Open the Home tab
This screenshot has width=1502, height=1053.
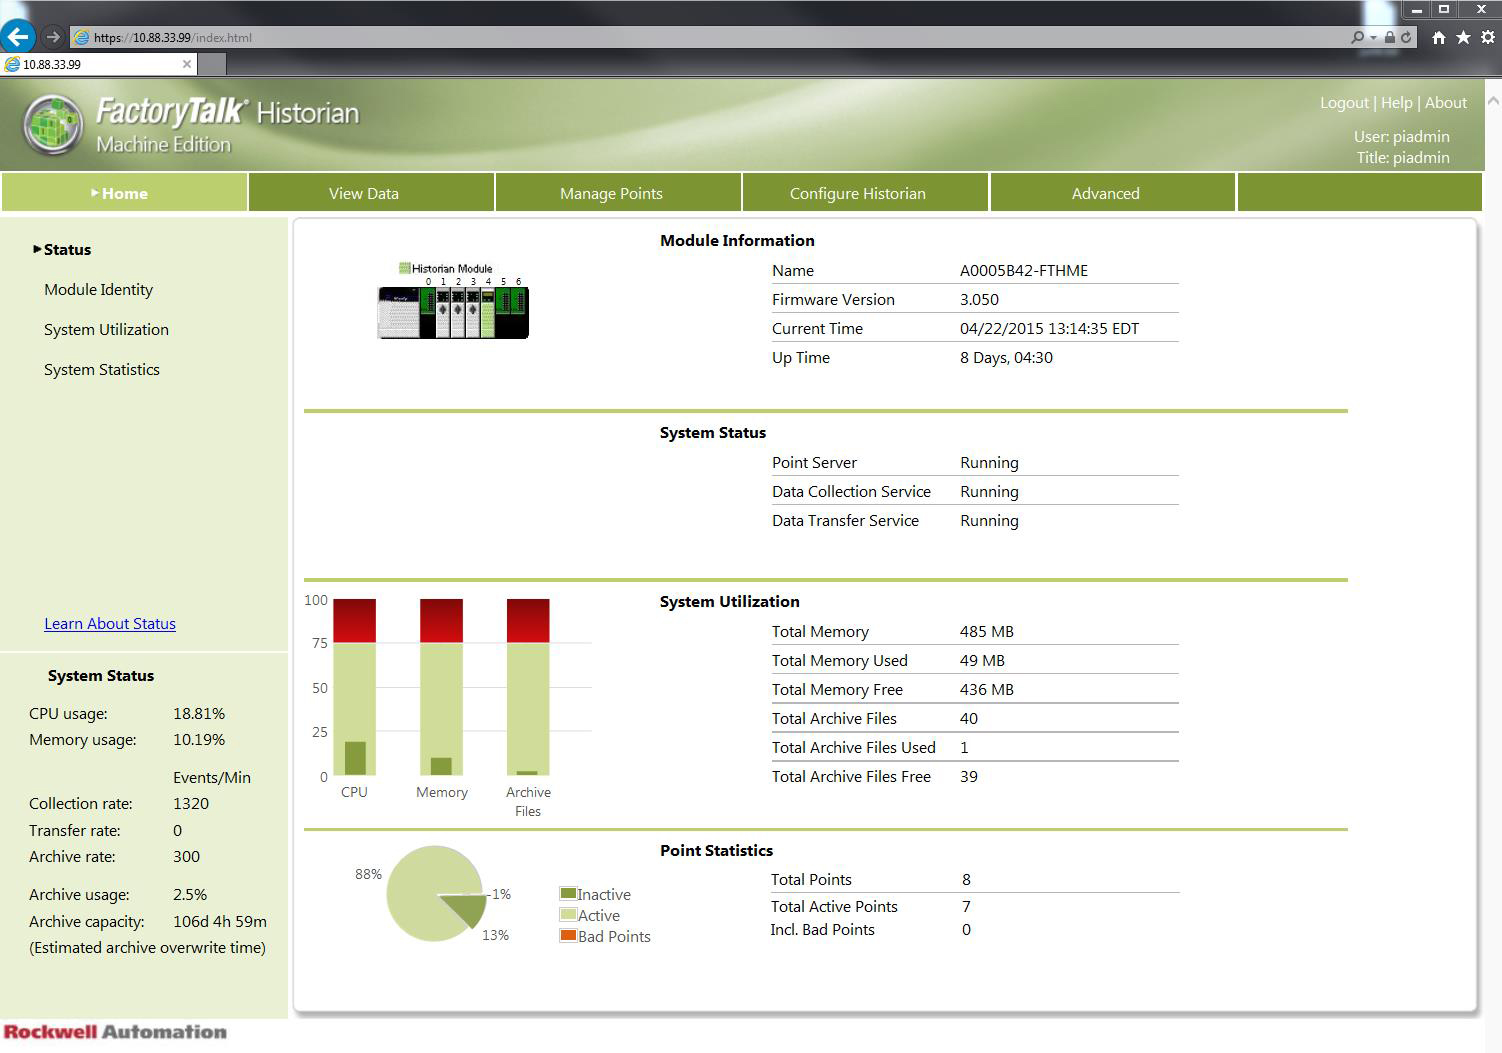click(124, 193)
